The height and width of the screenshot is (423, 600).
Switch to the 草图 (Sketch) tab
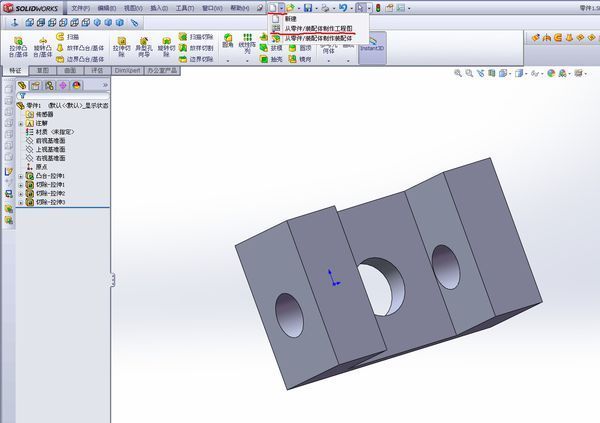[43, 71]
